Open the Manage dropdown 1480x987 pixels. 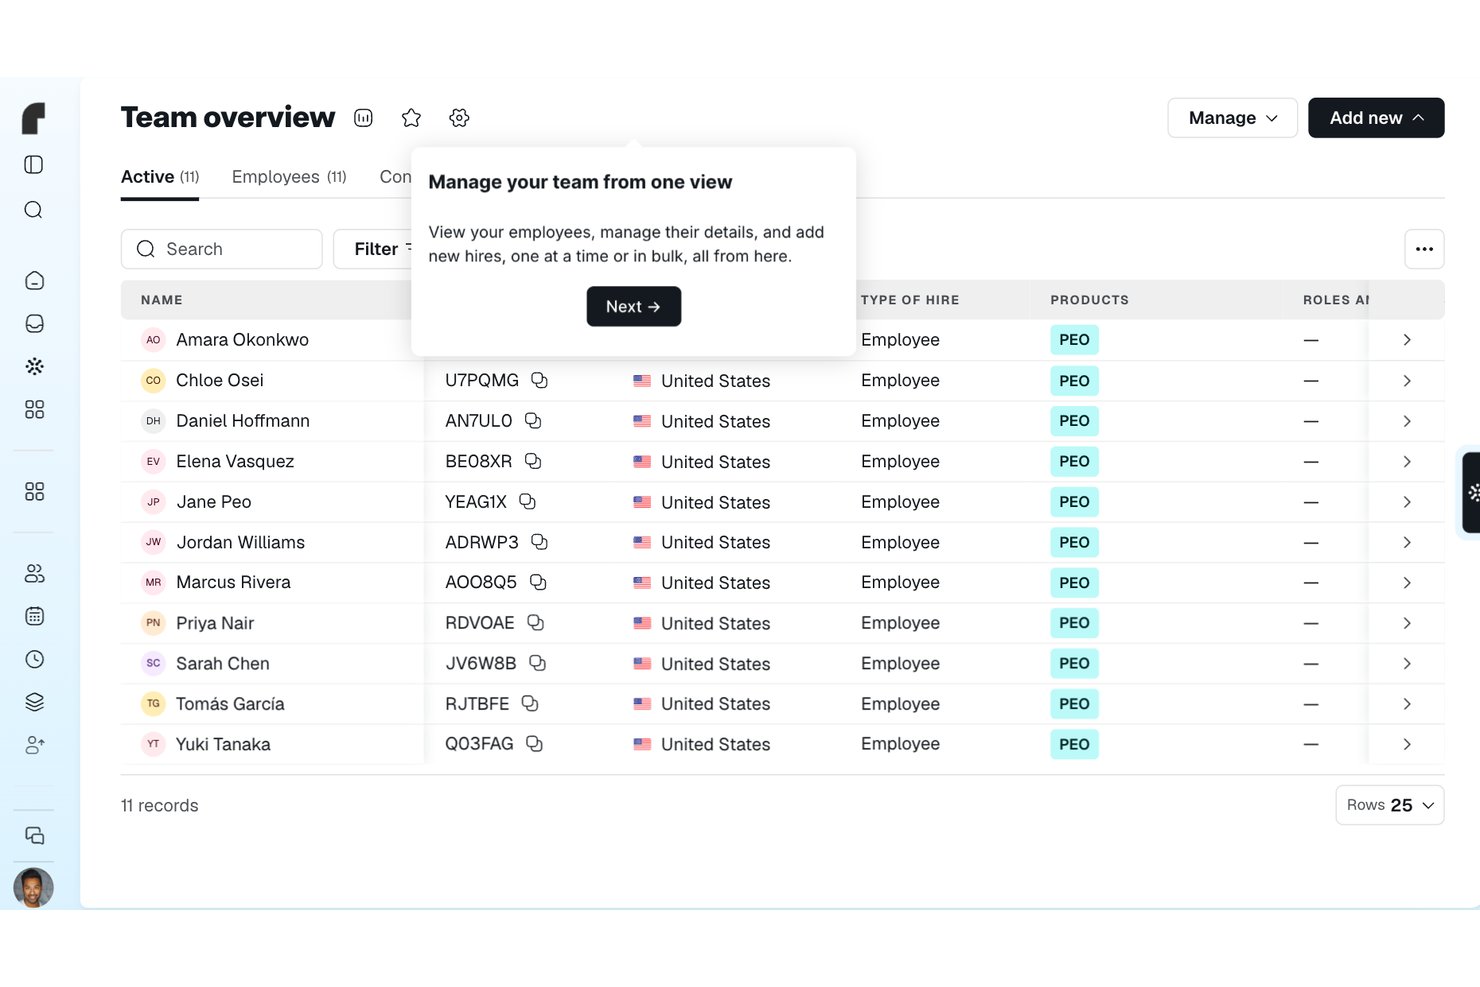pos(1232,118)
